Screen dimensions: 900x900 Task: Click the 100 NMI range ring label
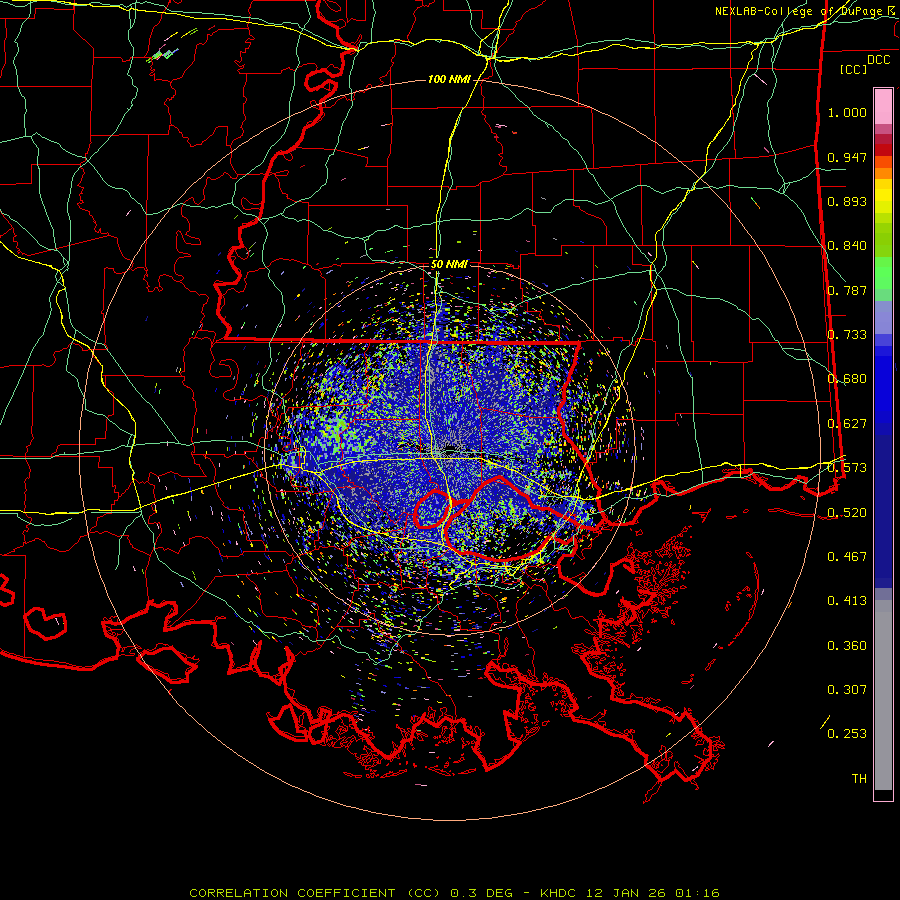click(449, 79)
